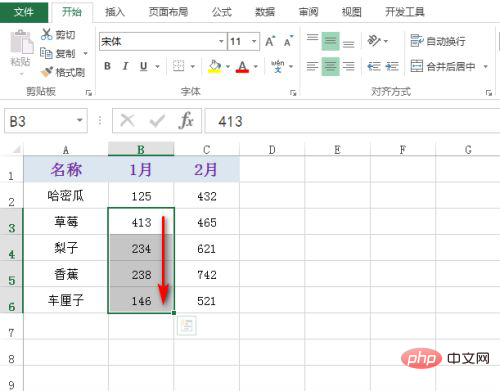Click the Copy icon

pyautogui.click(x=46, y=53)
